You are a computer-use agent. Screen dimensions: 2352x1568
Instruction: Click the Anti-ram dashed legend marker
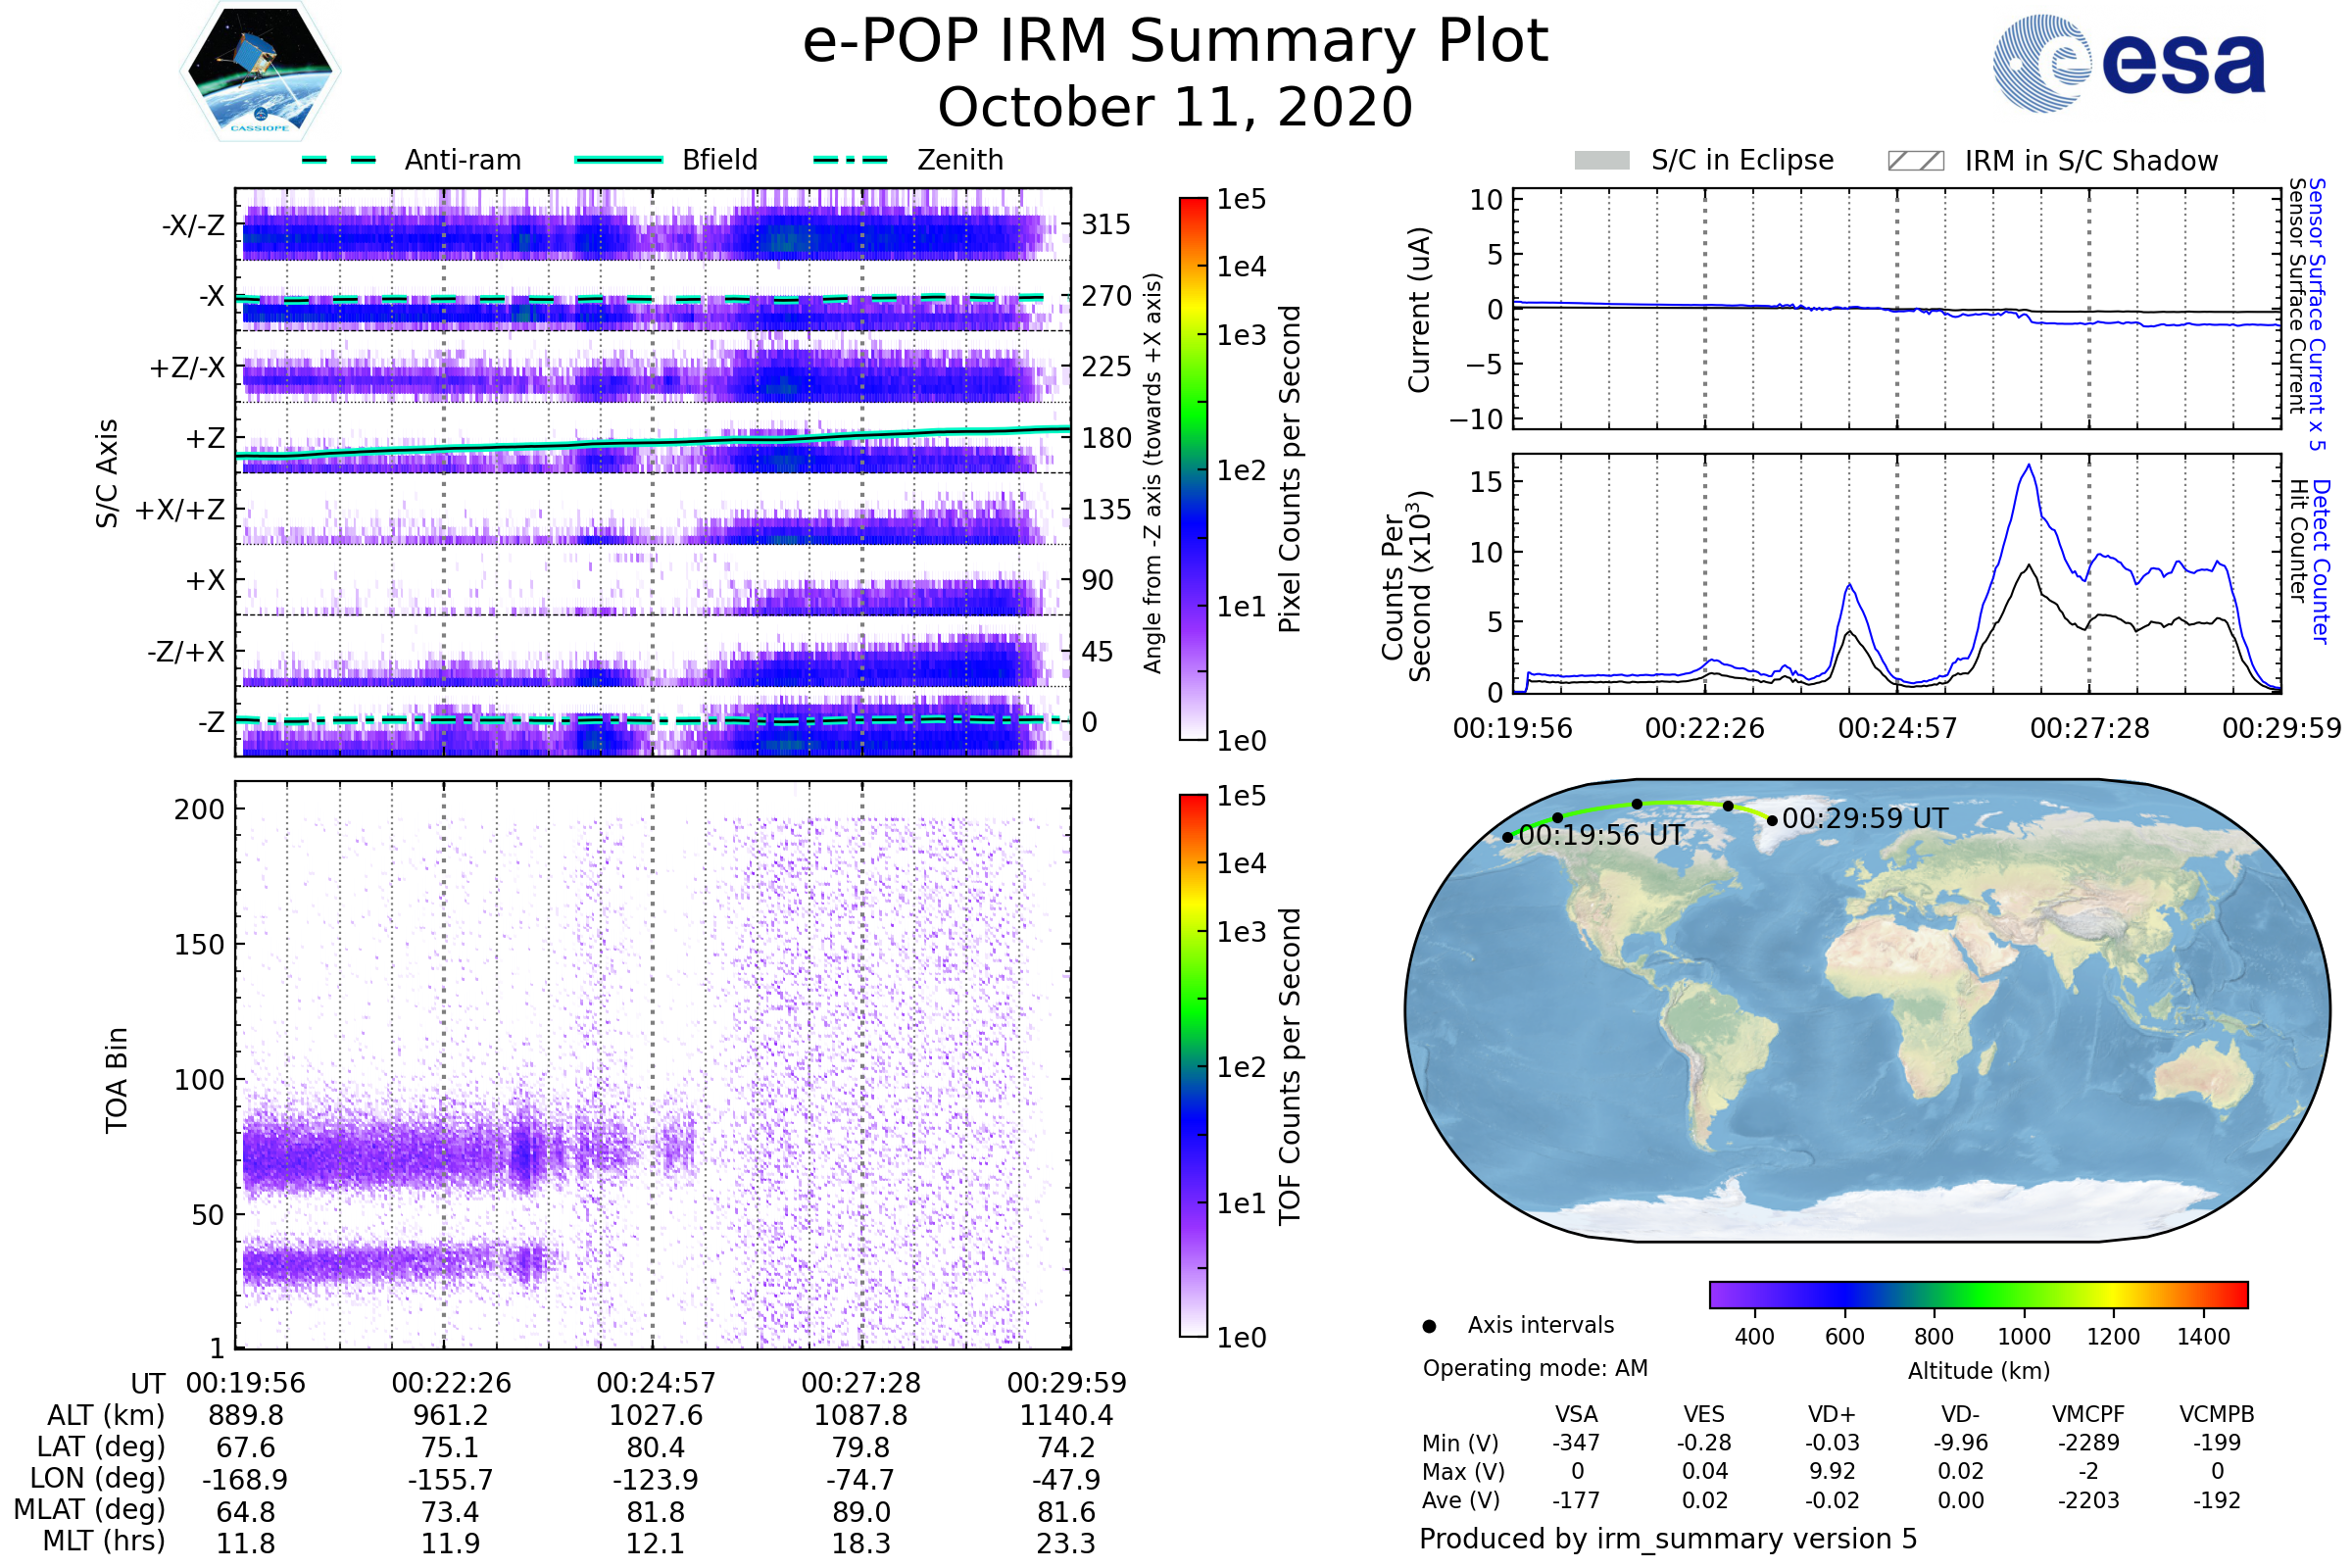339,160
